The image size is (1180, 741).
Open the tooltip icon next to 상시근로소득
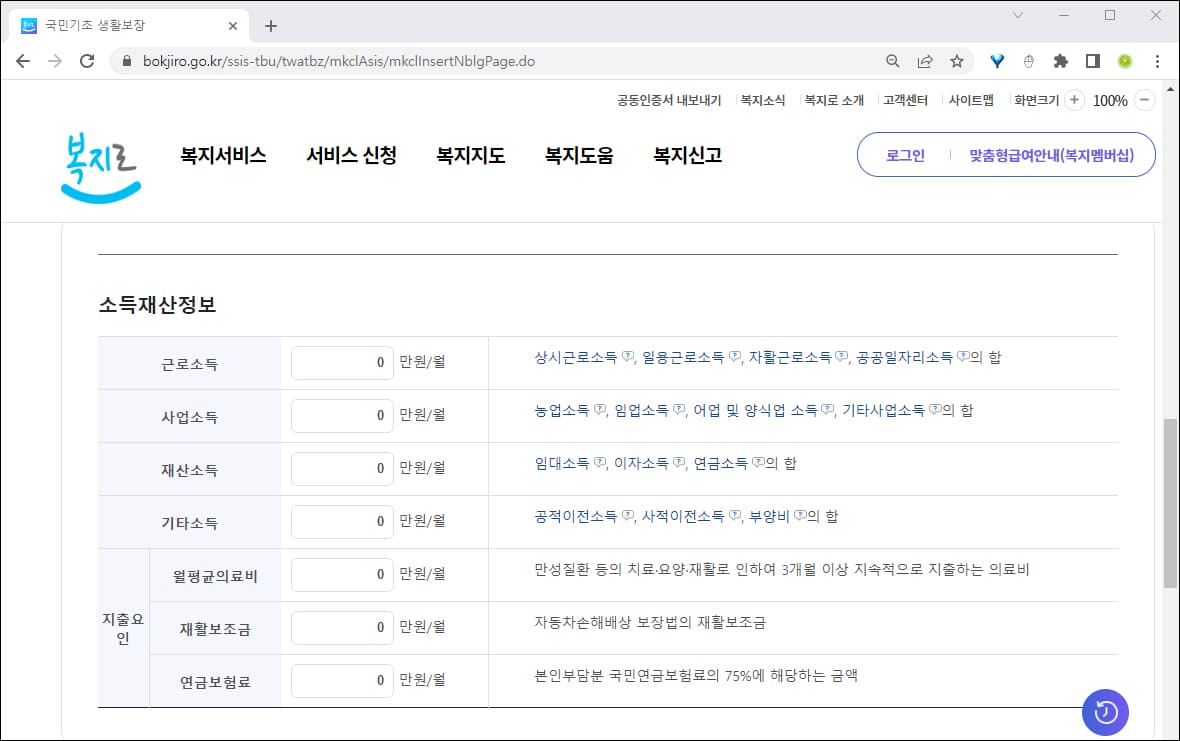point(628,356)
